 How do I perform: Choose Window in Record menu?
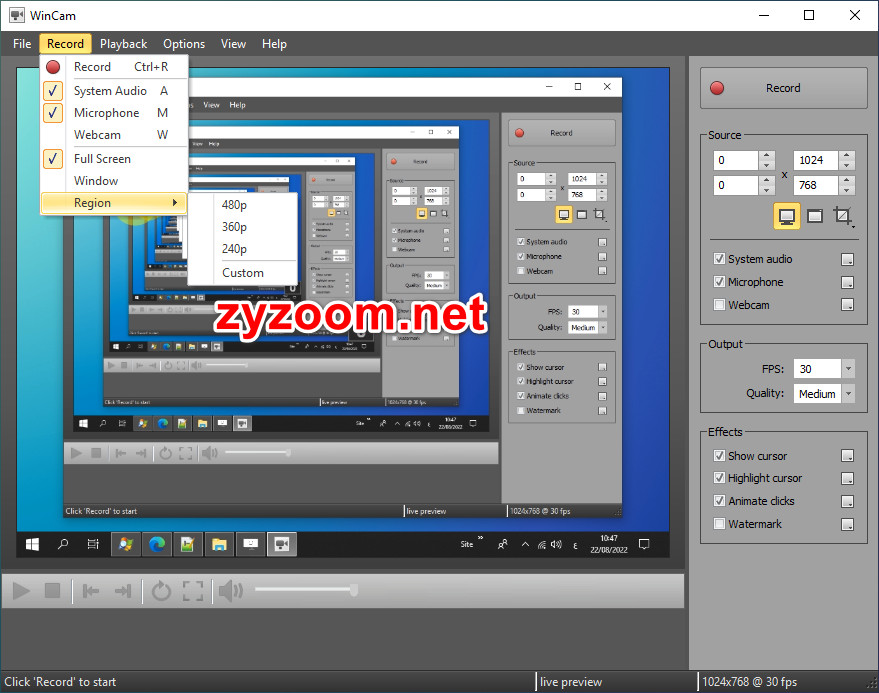pos(114,181)
